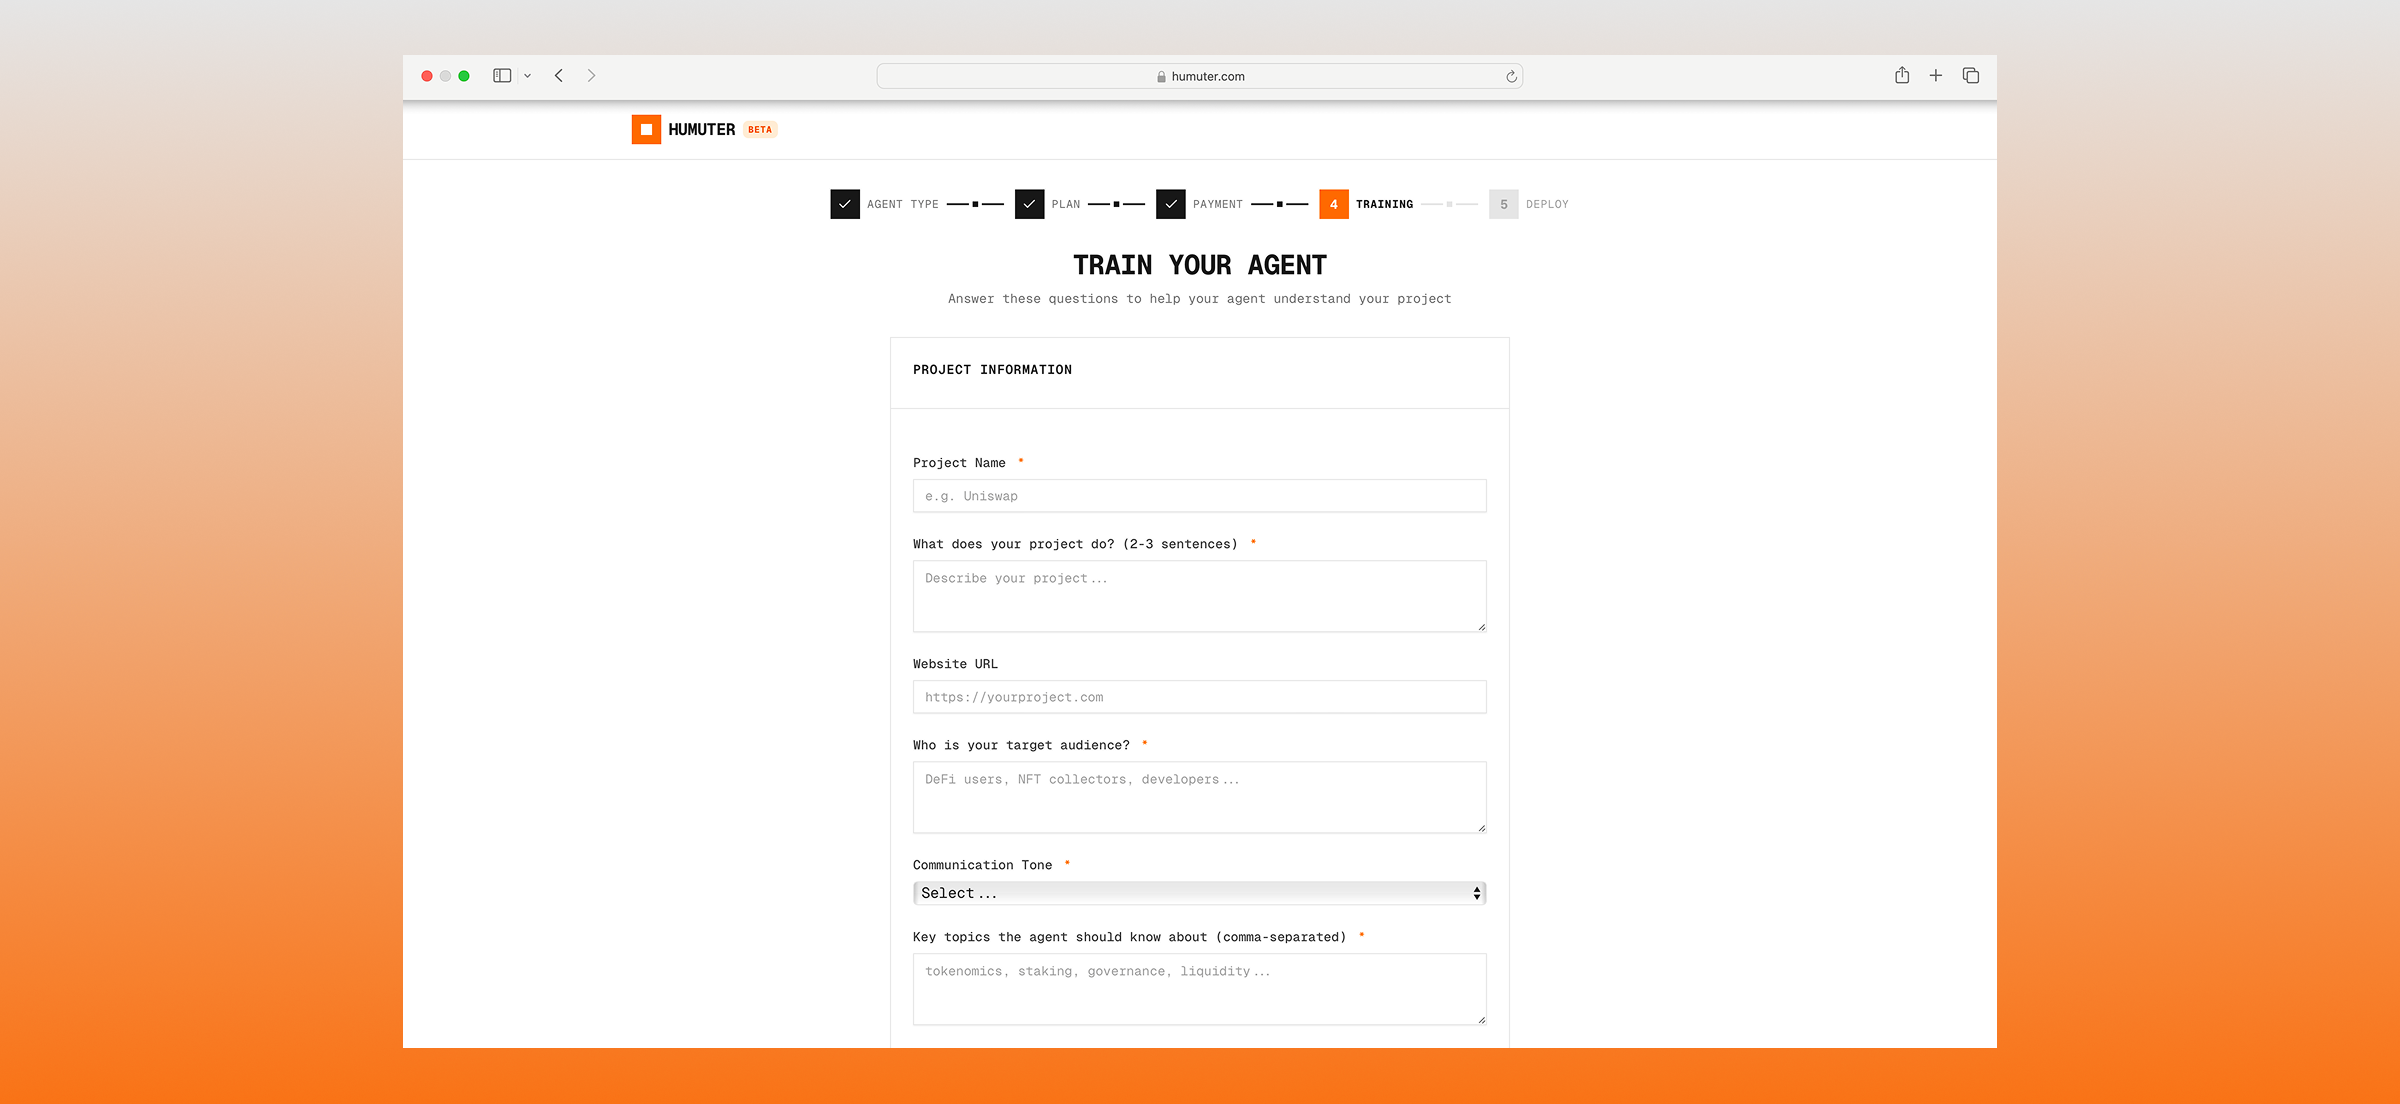Click the Agent Type completed step checkmark
The image size is (2400, 1104).
pyautogui.click(x=845, y=204)
